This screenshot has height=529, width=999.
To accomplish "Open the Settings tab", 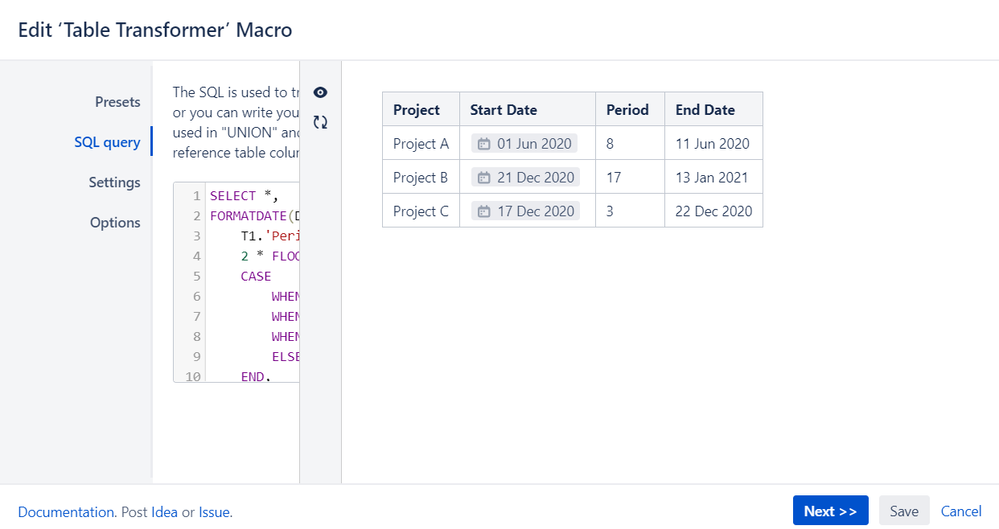I will coord(114,183).
